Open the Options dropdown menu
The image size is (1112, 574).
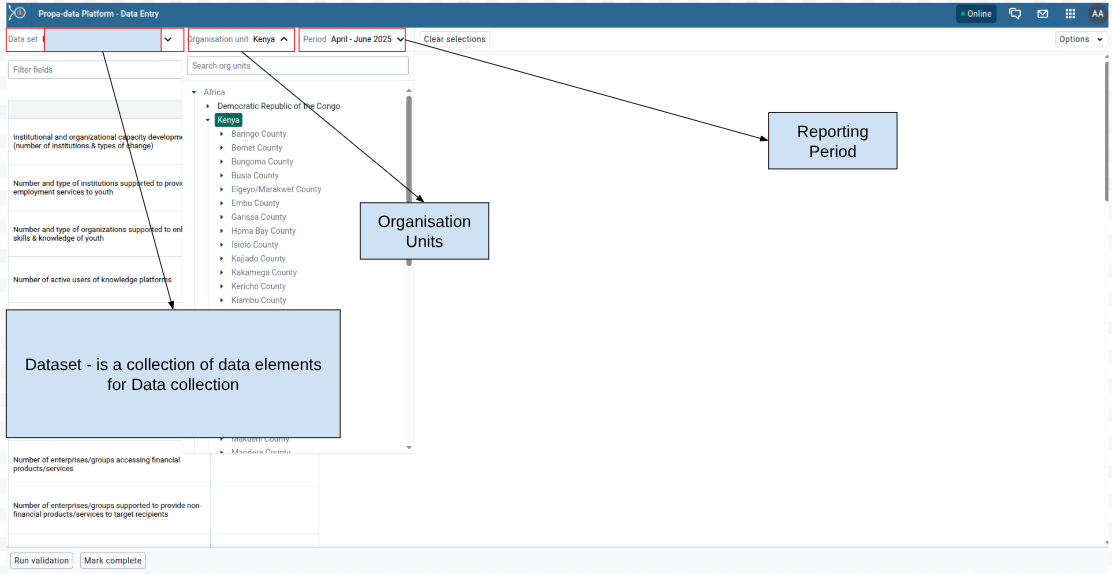click(x=1081, y=39)
